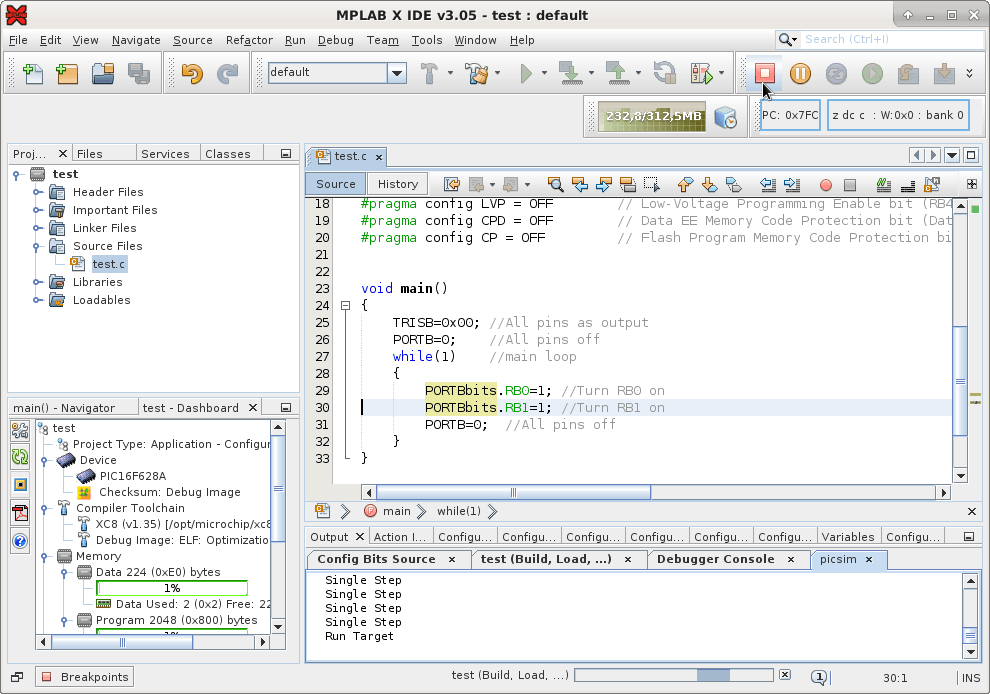Viewport: 990px width, 694px height.
Task: Click the Undo arrow icon
Action: click(x=192, y=73)
